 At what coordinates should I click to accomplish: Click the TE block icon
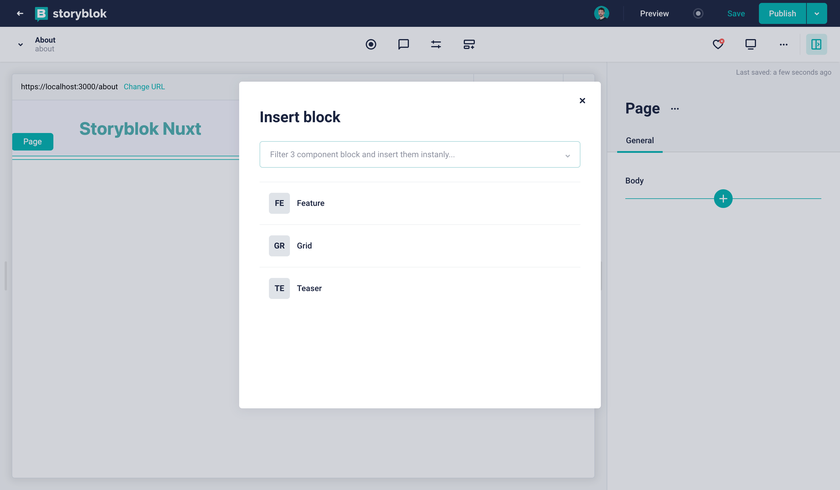[x=279, y=288]
